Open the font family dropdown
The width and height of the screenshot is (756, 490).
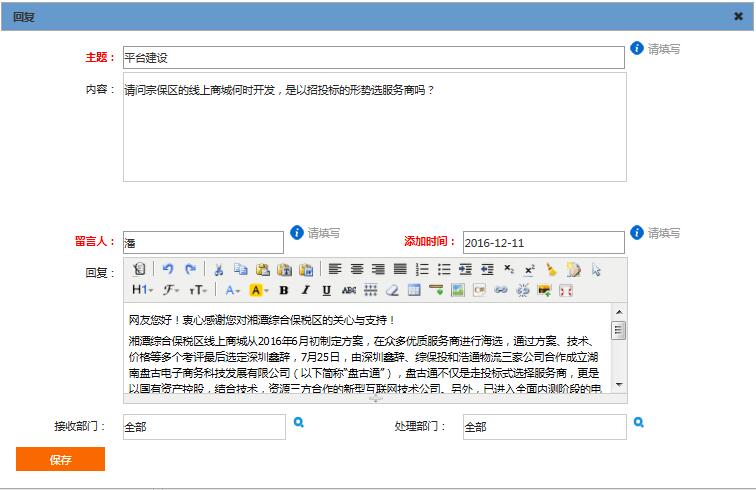(x=171, y=290)
